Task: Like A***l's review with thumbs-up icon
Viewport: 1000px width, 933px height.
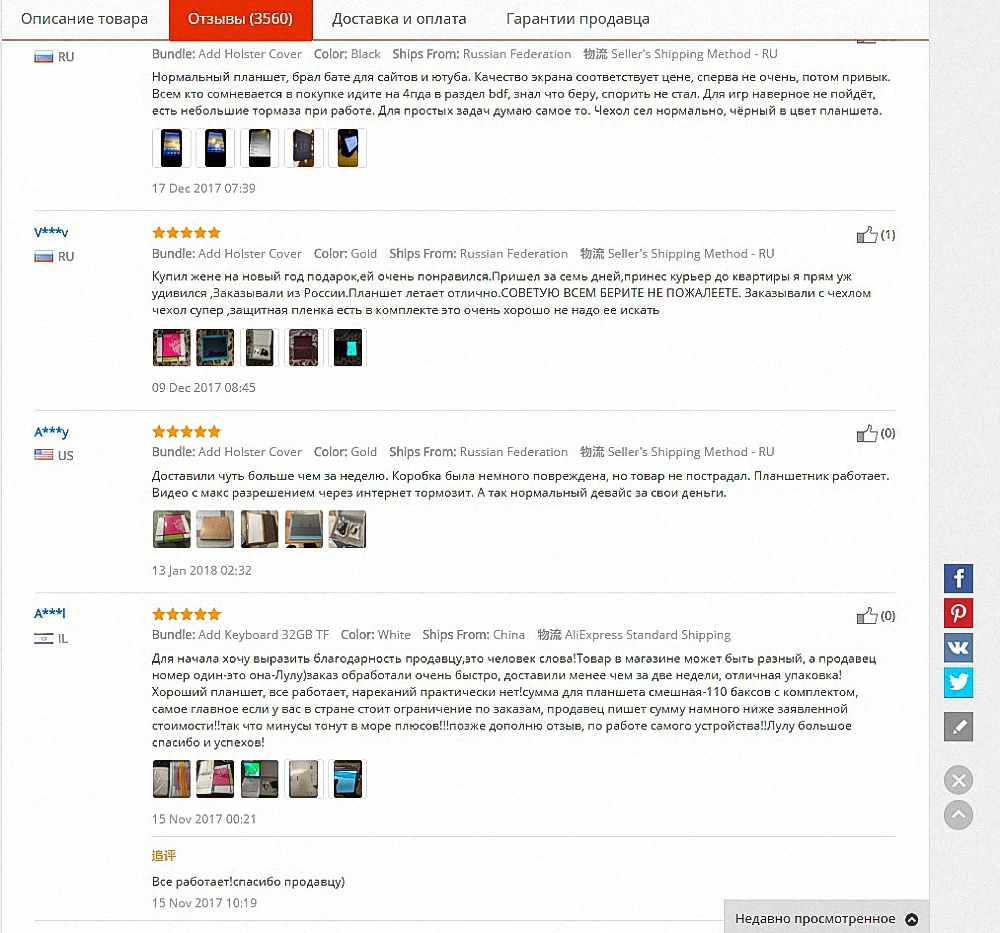Action: point(867,616)
